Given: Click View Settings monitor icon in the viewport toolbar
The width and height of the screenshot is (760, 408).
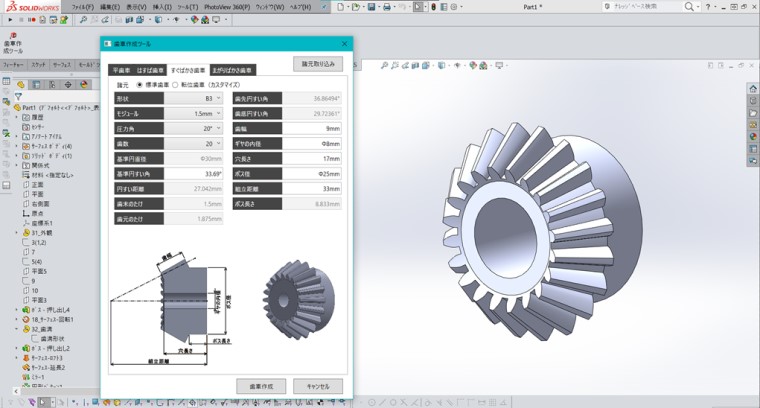Looking at the screenshot, I should click(499, 65).
